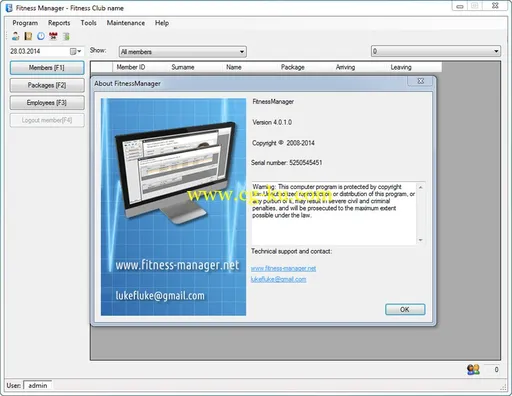This screenshot has width=512, height=396.
Task: Open the Reports menu
Action: [x=59, y=23]
